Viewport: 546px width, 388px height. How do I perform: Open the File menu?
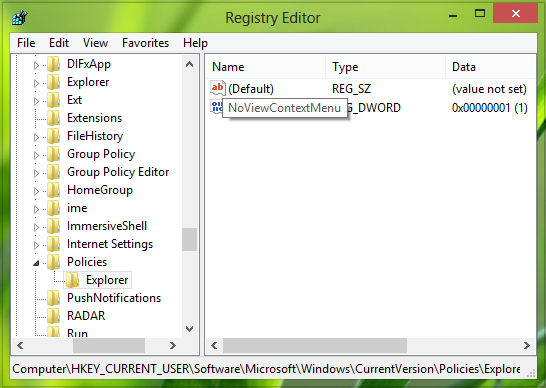[x=26, y=43]
